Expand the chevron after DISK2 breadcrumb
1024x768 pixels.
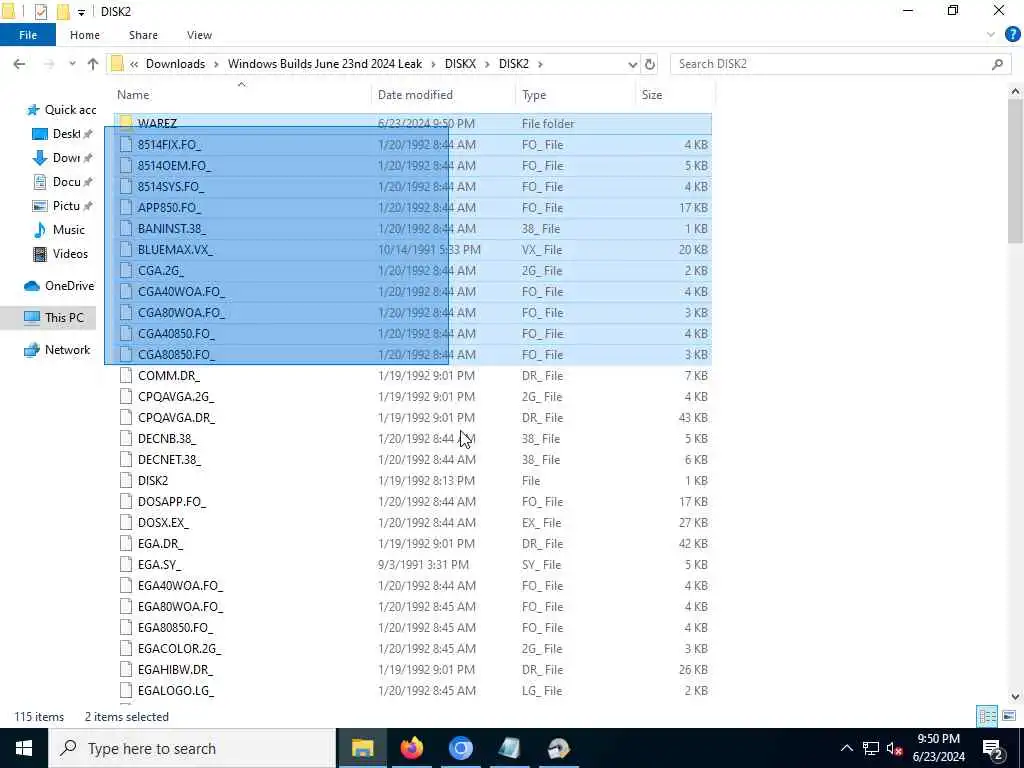pyautogui.click(x=540, y=64)
